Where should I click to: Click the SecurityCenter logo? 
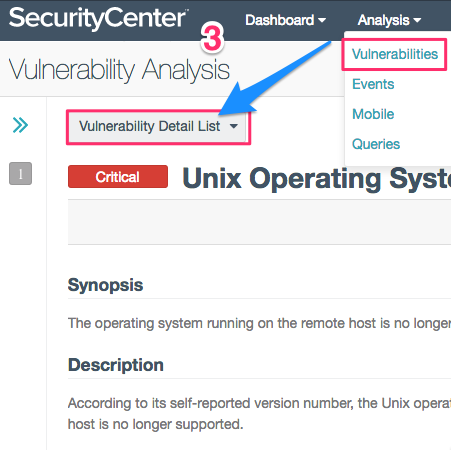coord(98,18)
